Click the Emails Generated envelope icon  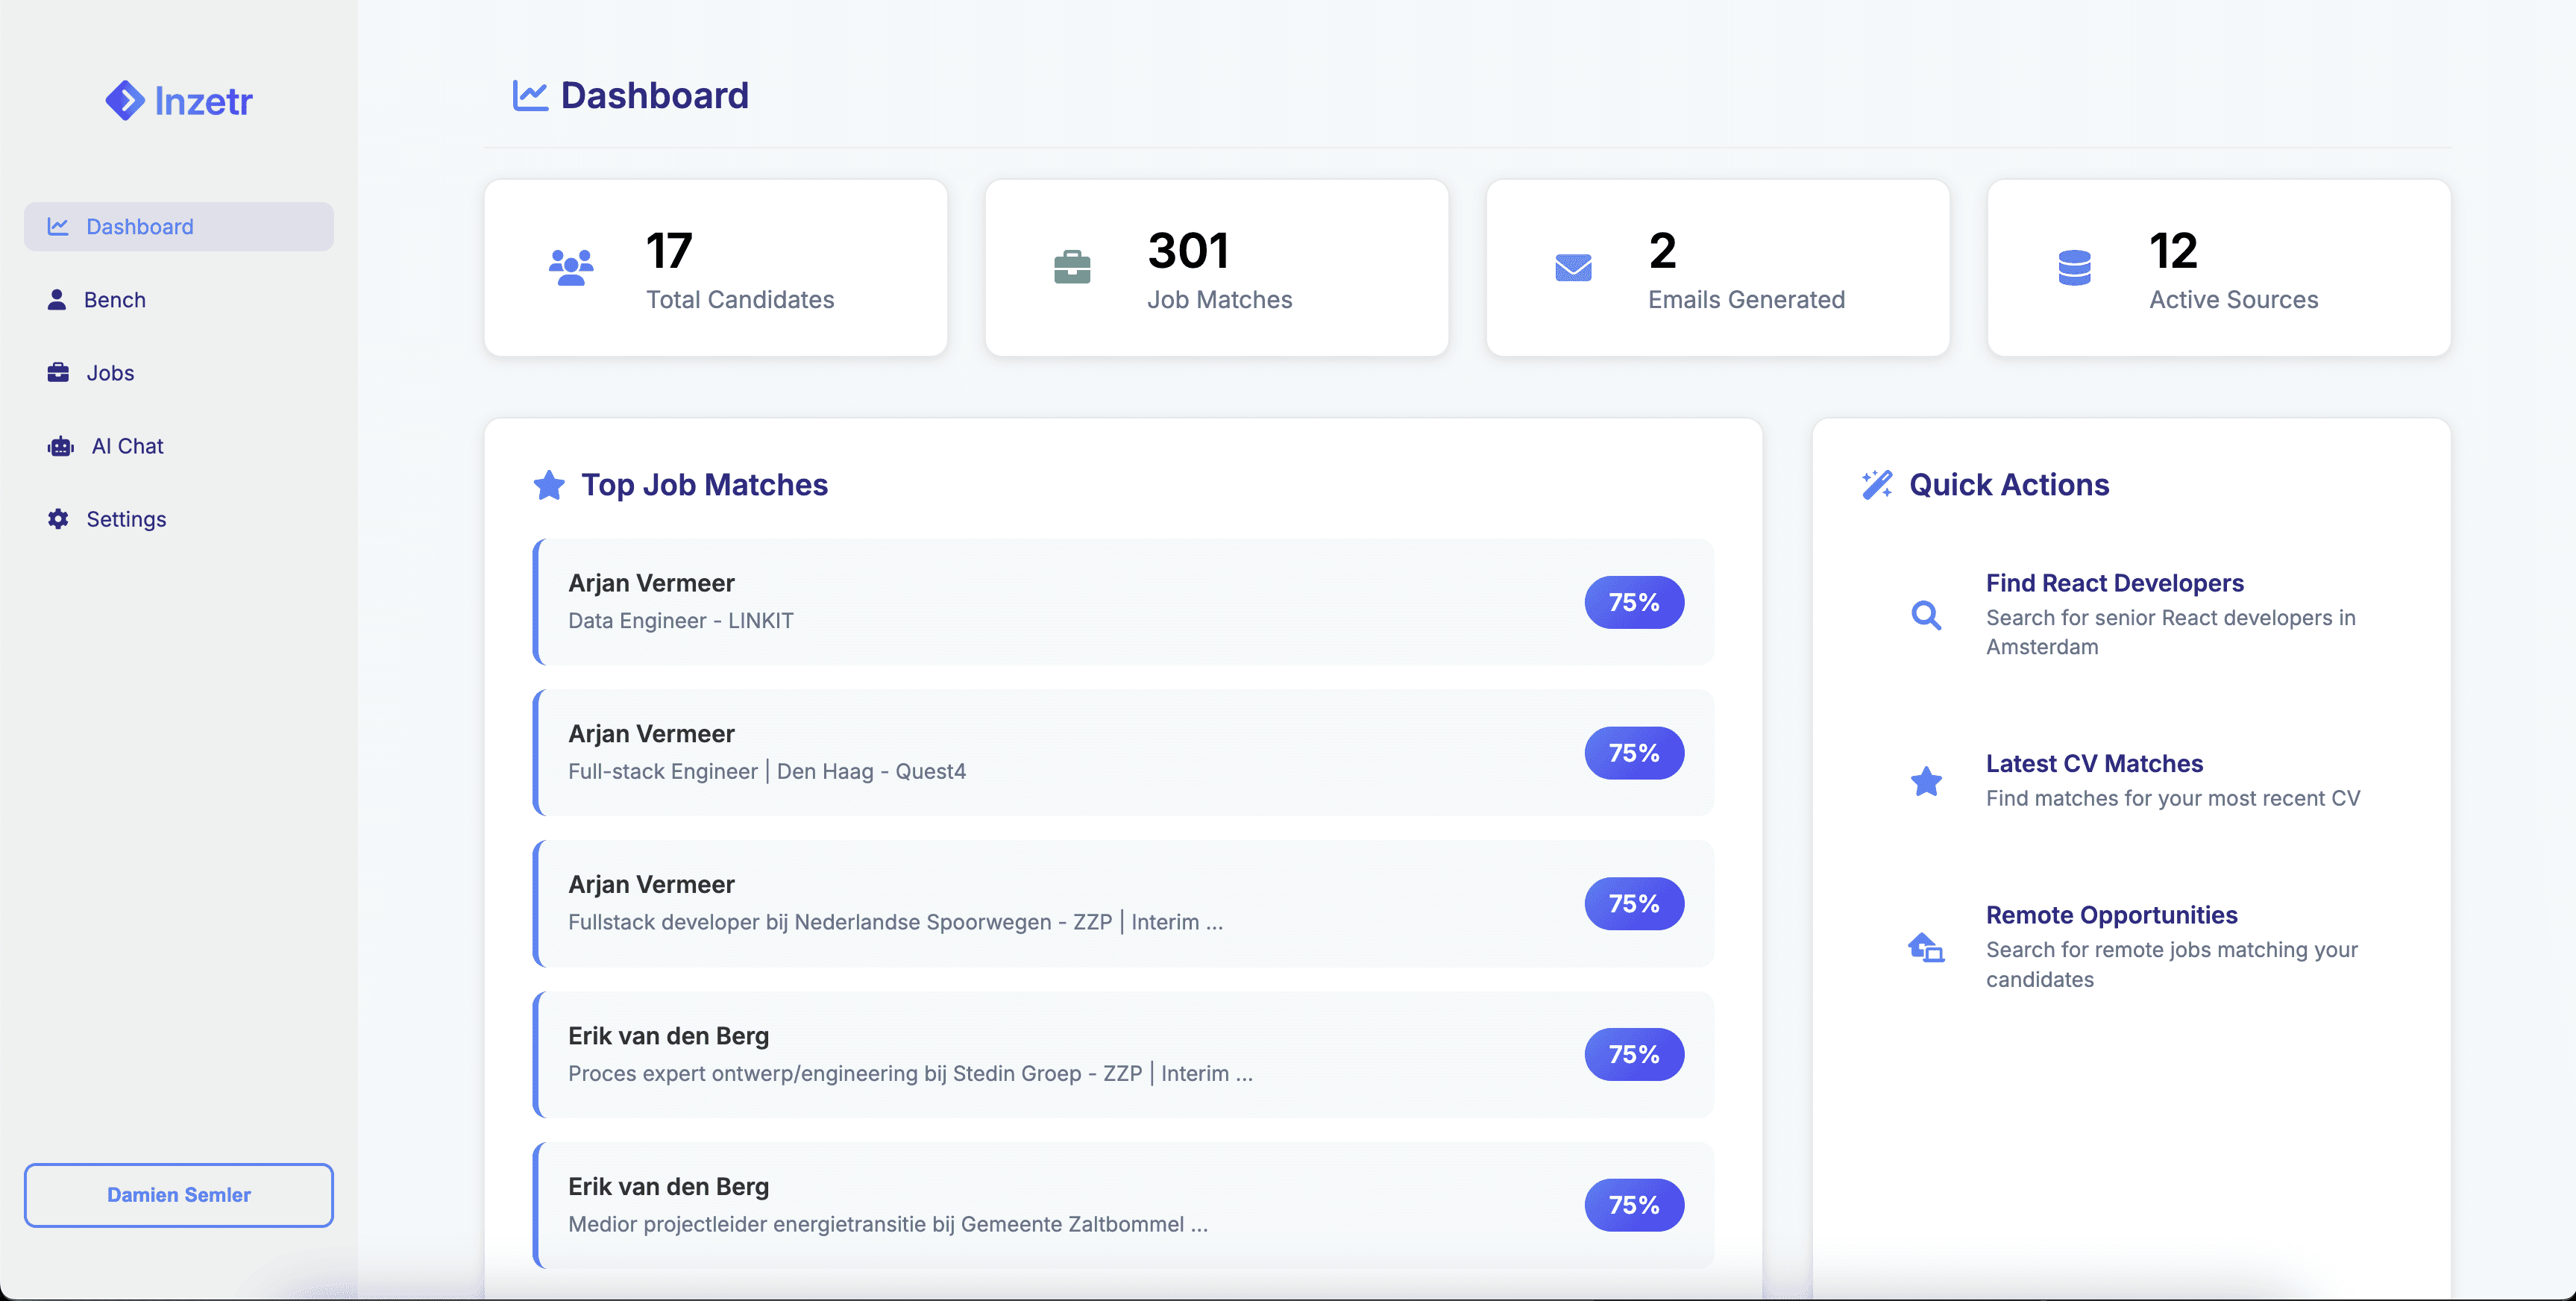pyautogui.click(x=1573, y=267)
